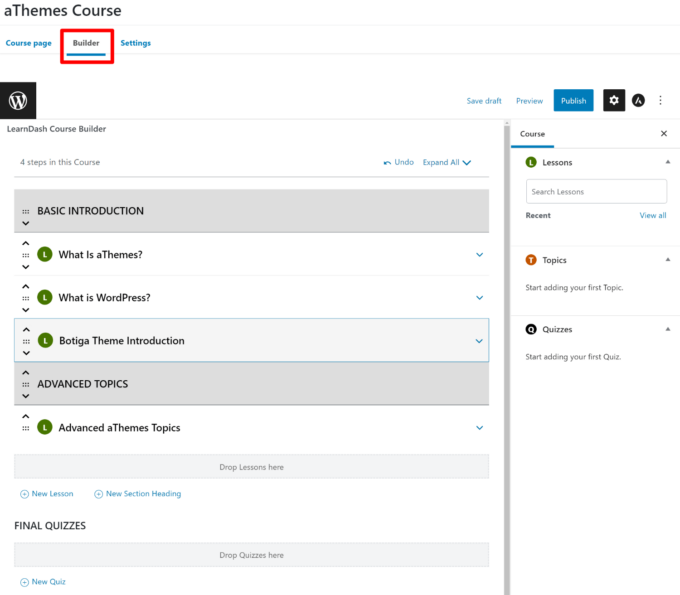680x595 pixels.
Task: Open the three-dot options menu
Action: 660,101
